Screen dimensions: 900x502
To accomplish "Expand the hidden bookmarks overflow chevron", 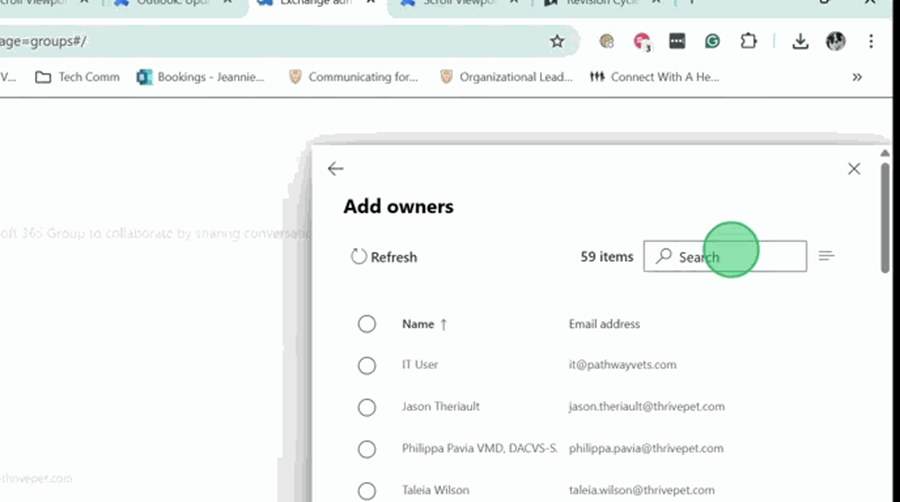I will [857, 77].
